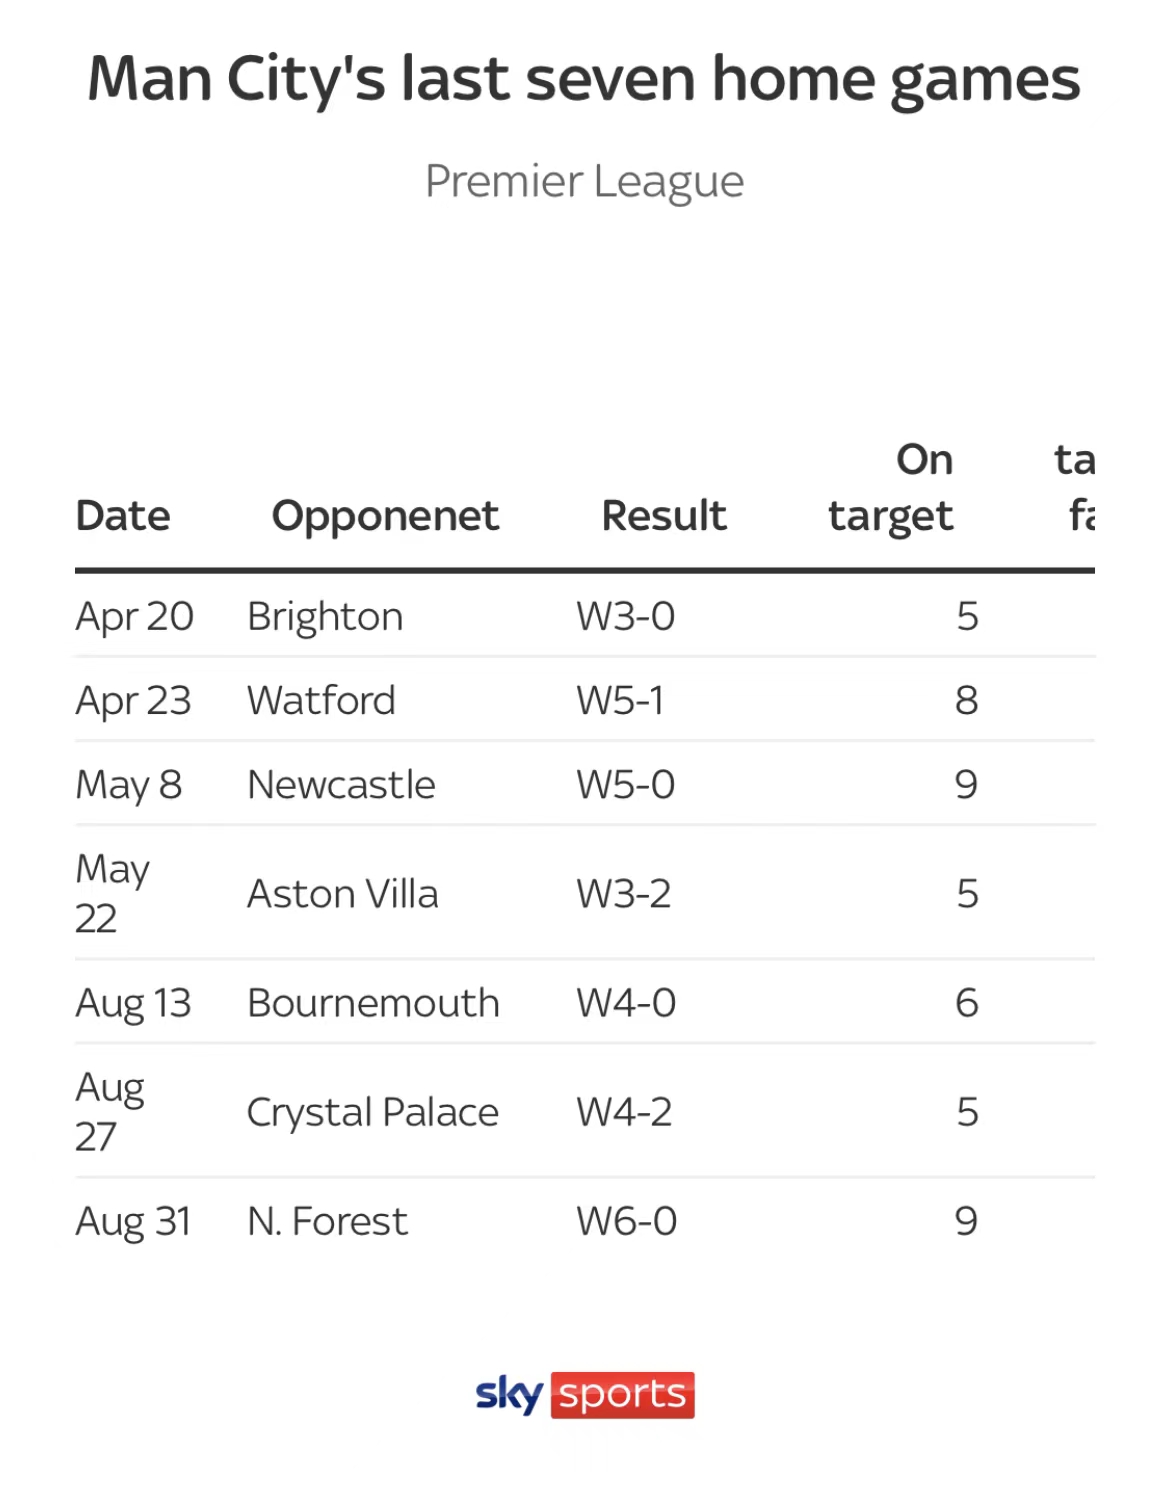Select the Watford opponent cell

321,700
